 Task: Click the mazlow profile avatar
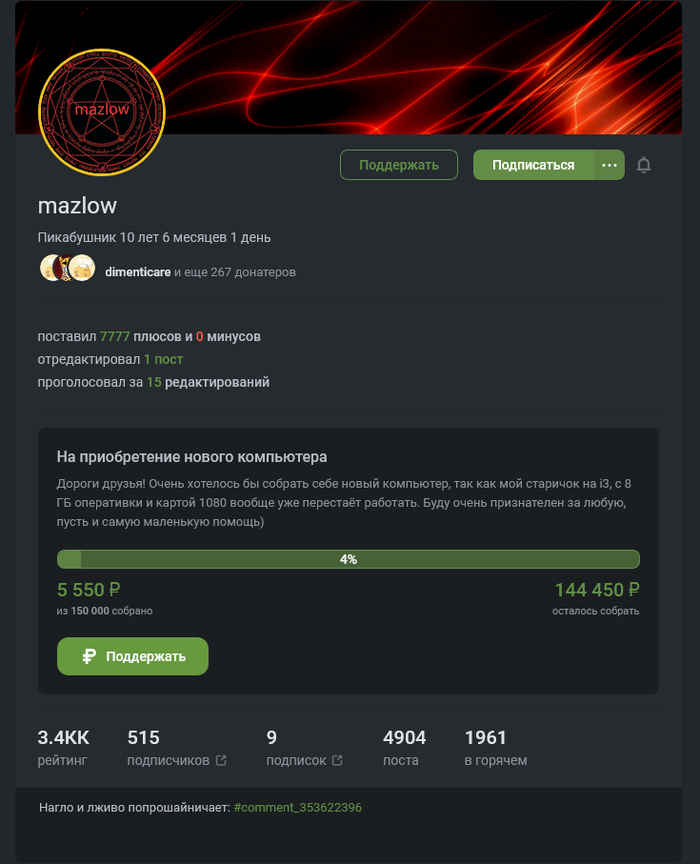pos(102,112)
